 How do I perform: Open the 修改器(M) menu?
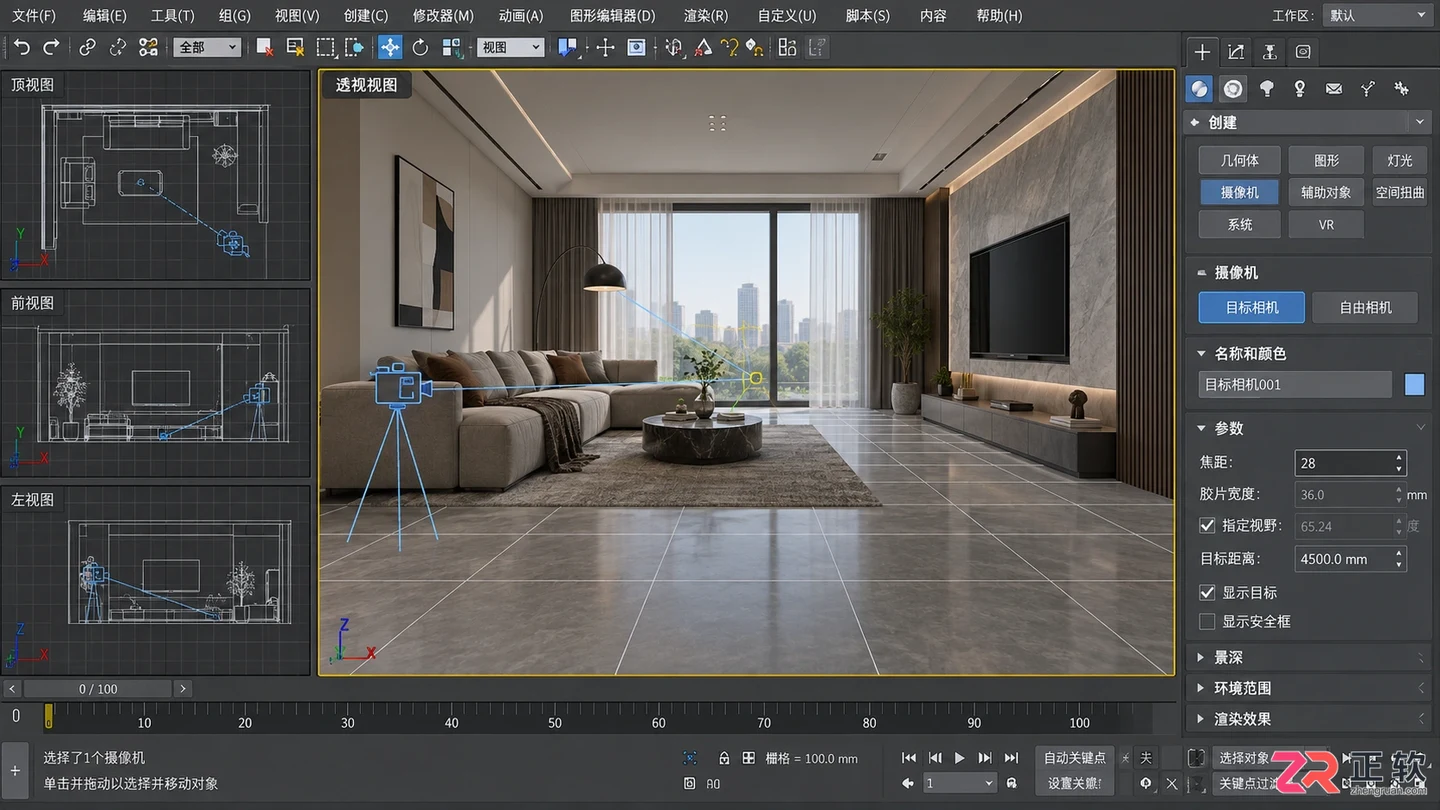[443, 16]
